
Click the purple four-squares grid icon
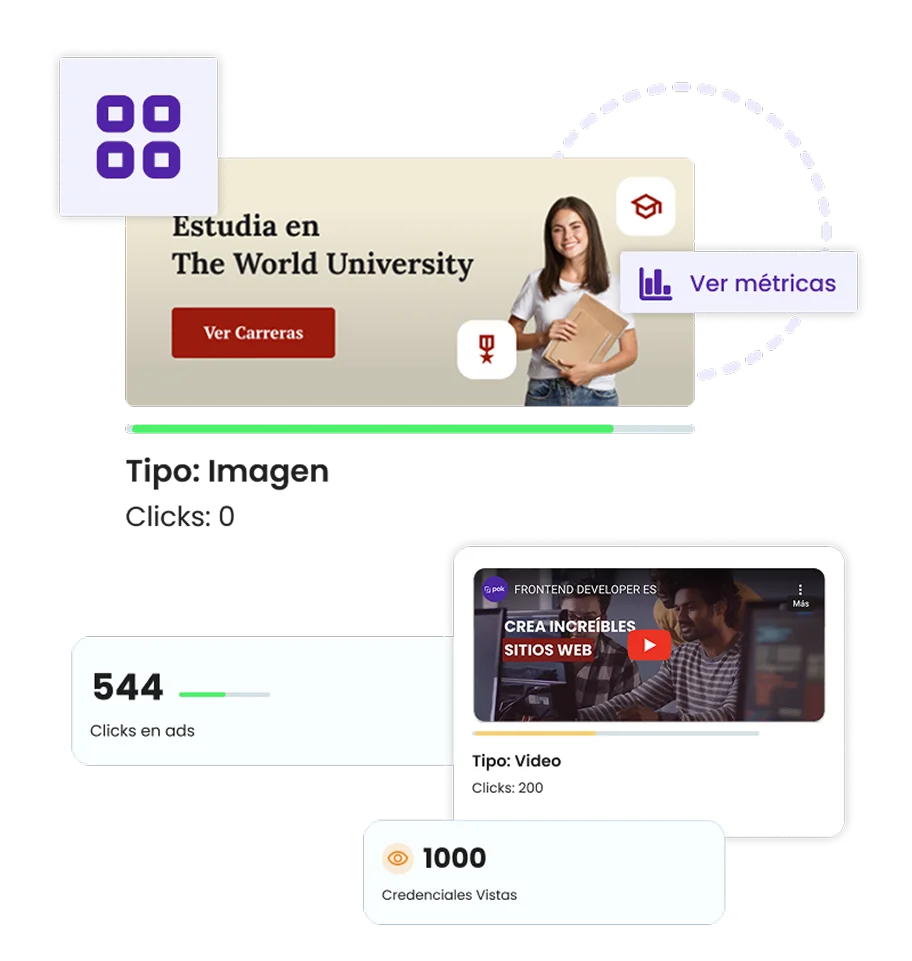click(x=139, y=136)
